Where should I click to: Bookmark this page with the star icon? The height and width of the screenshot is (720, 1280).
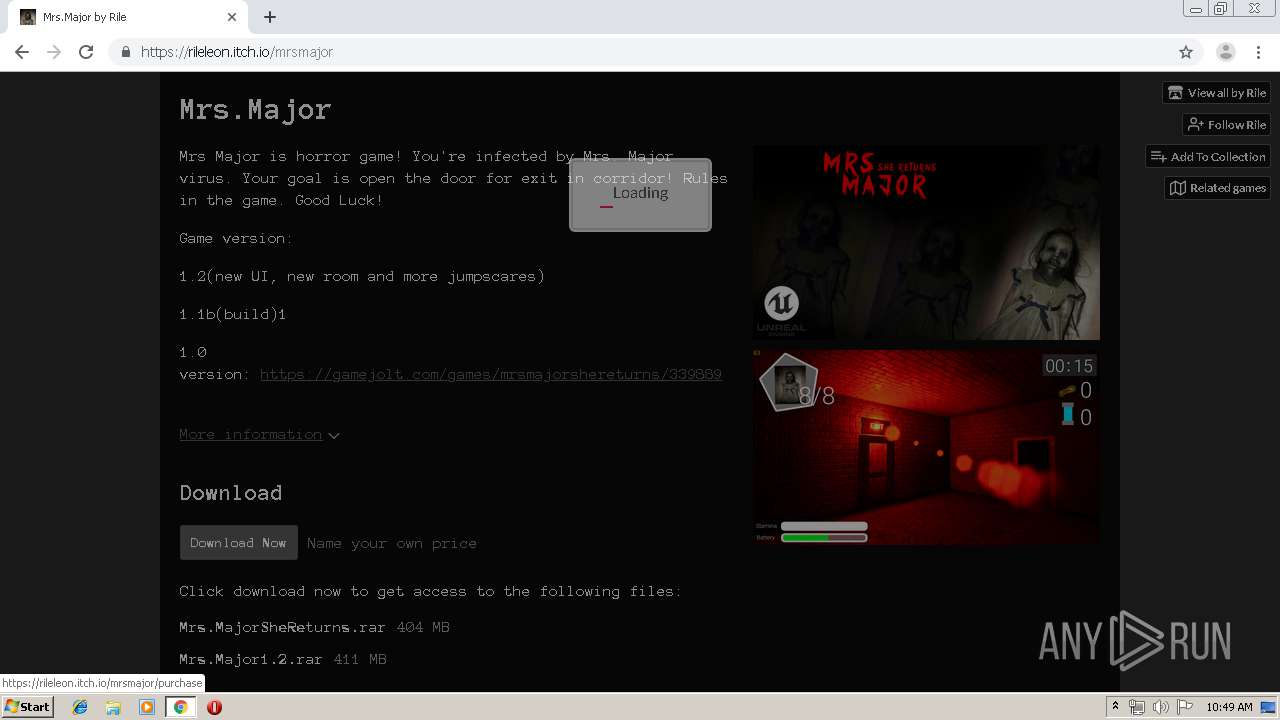coord(1186,52)
